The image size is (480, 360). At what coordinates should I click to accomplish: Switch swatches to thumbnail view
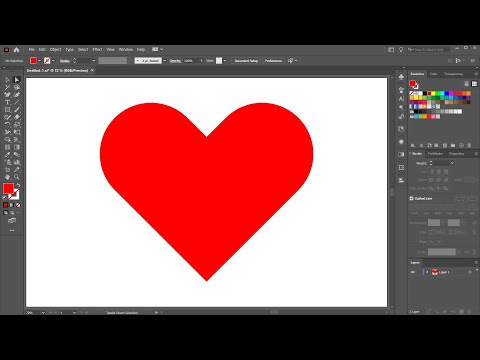pos(474,84)
